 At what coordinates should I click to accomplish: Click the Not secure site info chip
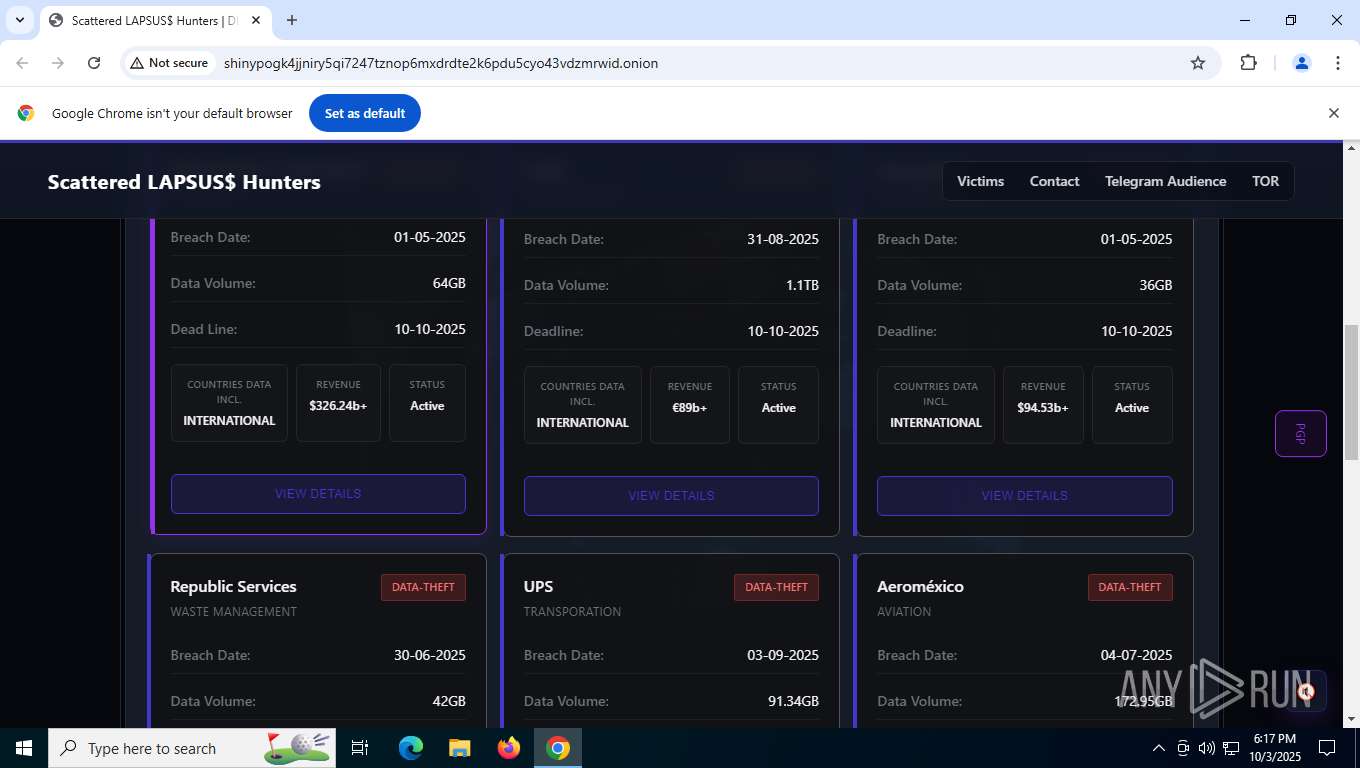(169, 63)
